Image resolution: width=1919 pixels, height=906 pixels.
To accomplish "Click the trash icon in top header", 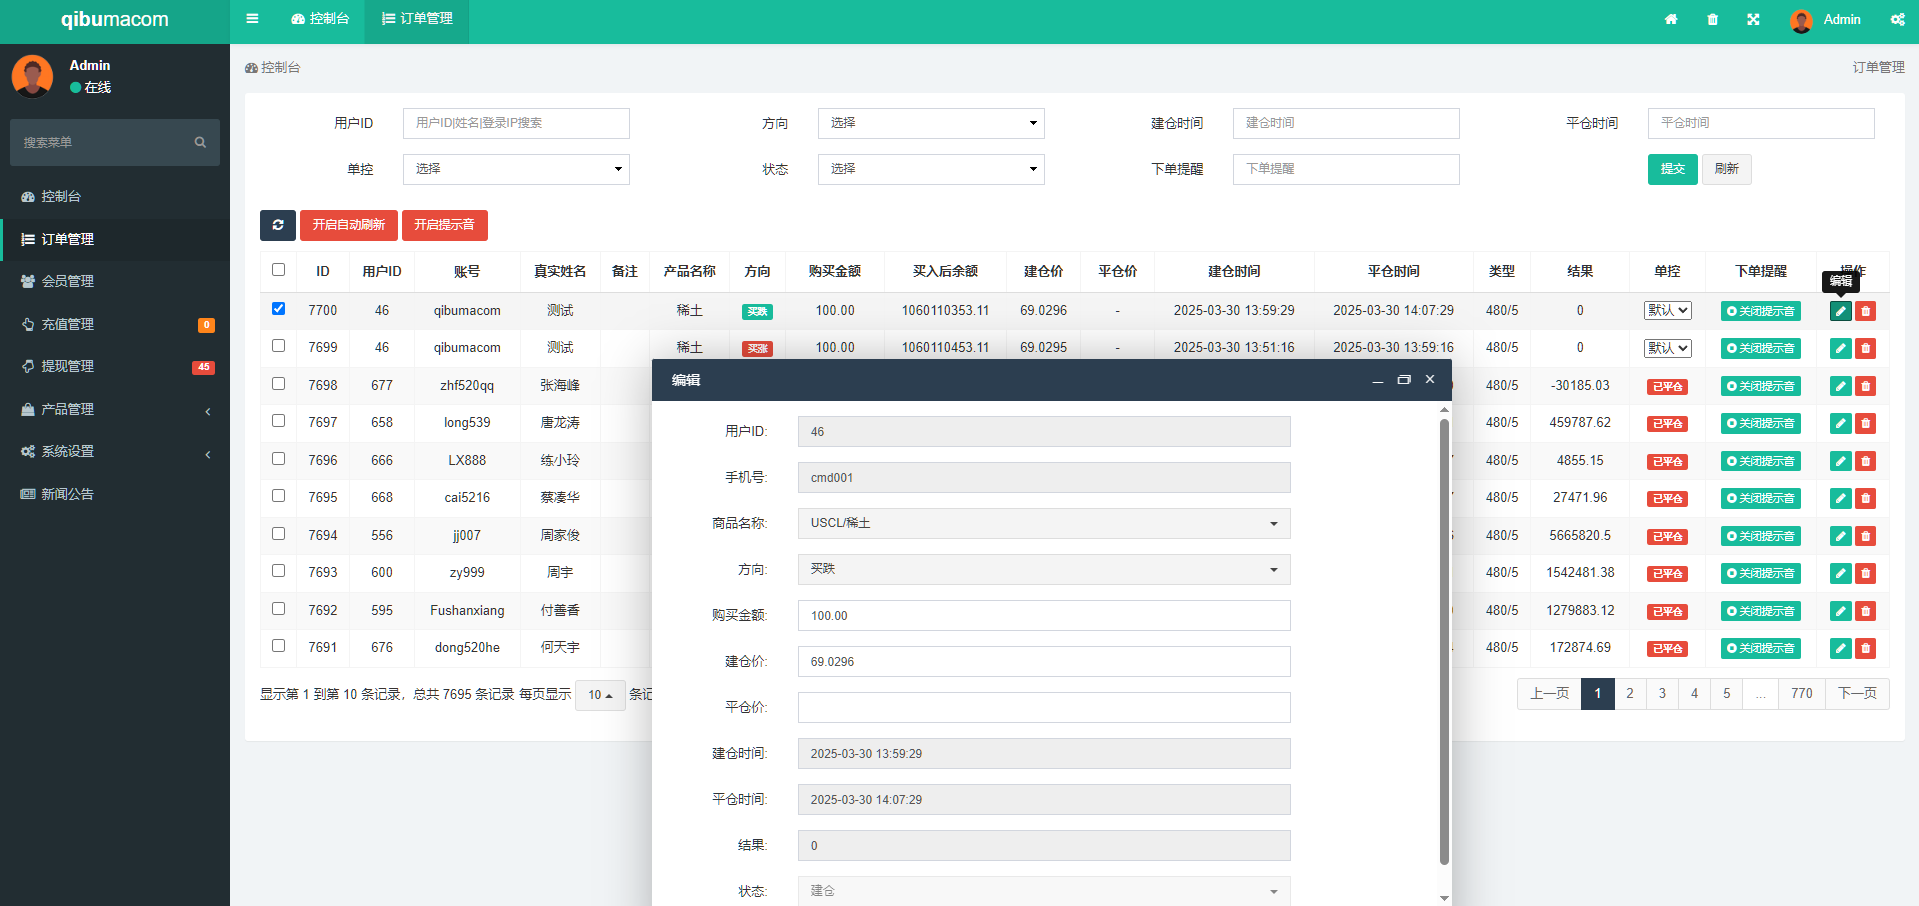I will [x=1712, y=19].
